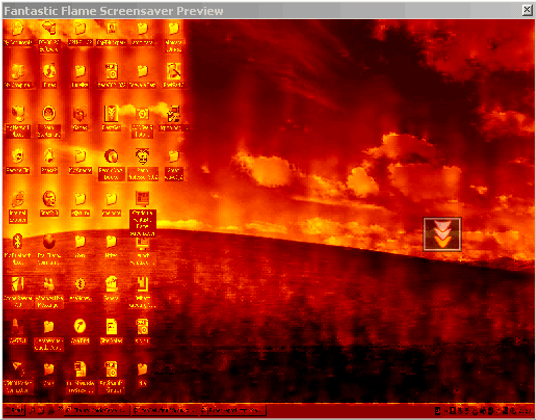
Task: Switch to the first open window on taskbar
Action: pyautogui.click(x=97, y=410)
